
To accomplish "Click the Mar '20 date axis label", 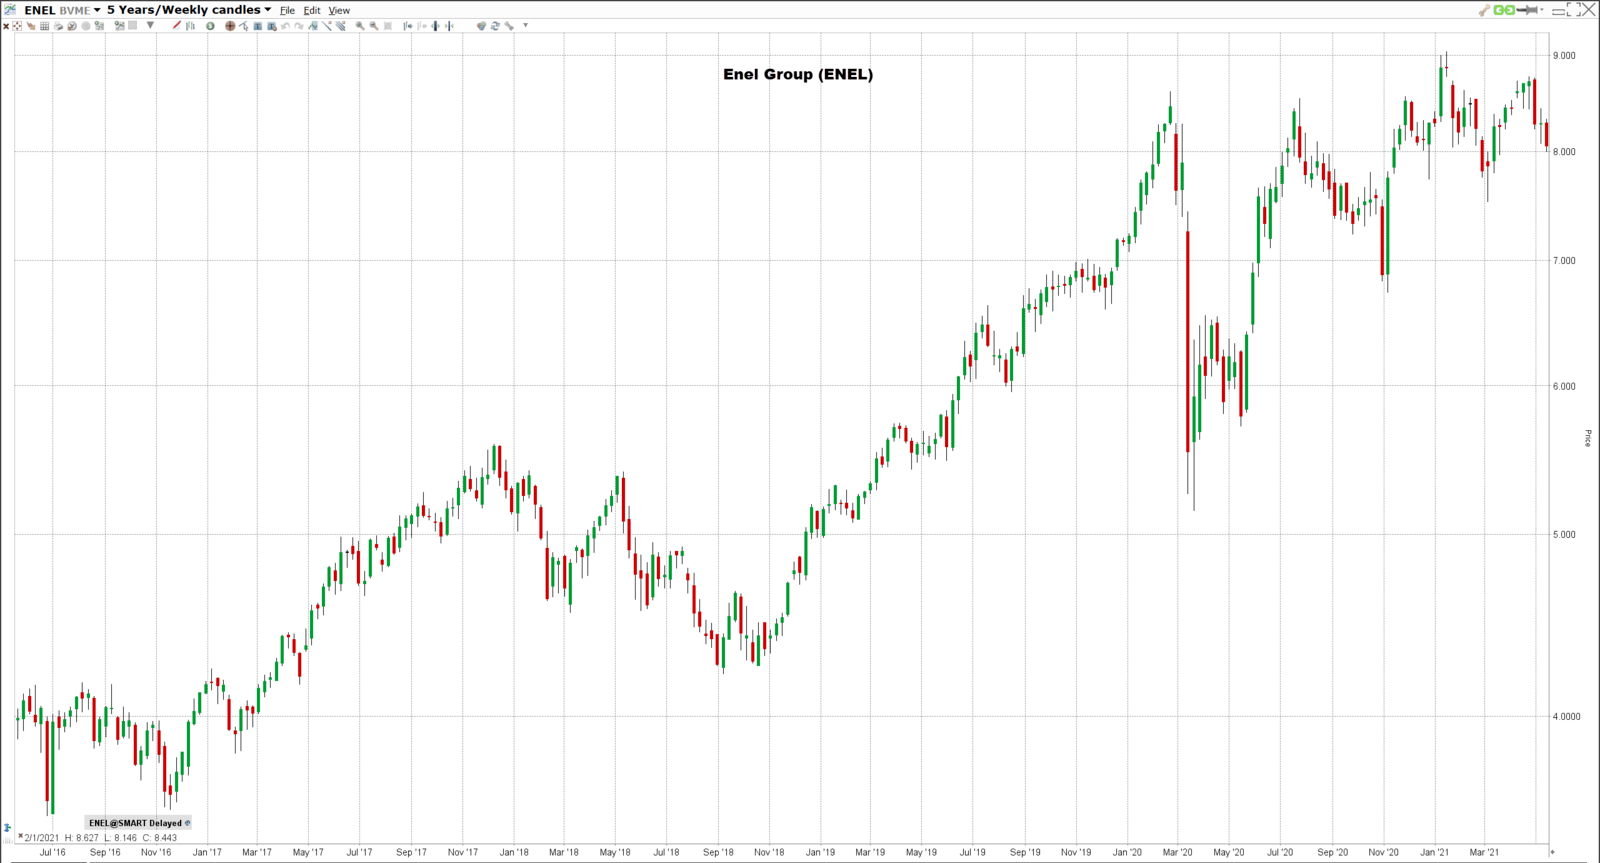I will [x=1178, y=852].
